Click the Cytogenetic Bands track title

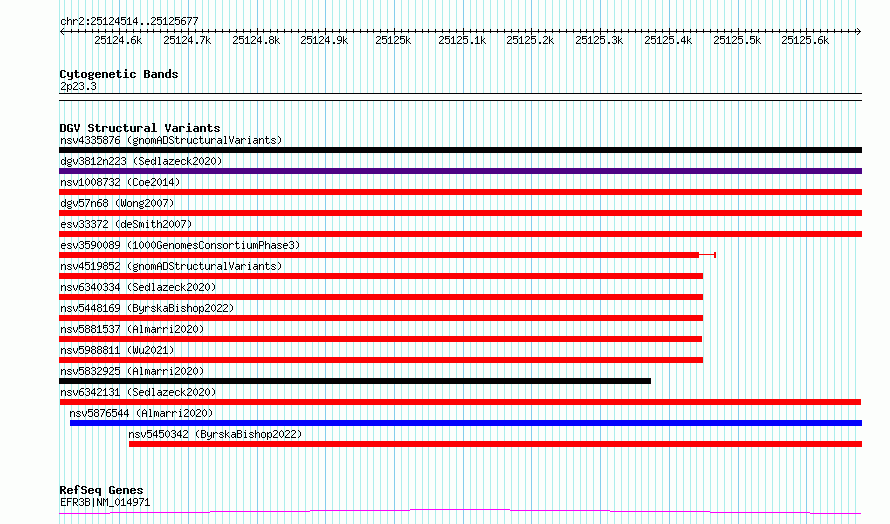pyautogui.click(x=119, y=74)
